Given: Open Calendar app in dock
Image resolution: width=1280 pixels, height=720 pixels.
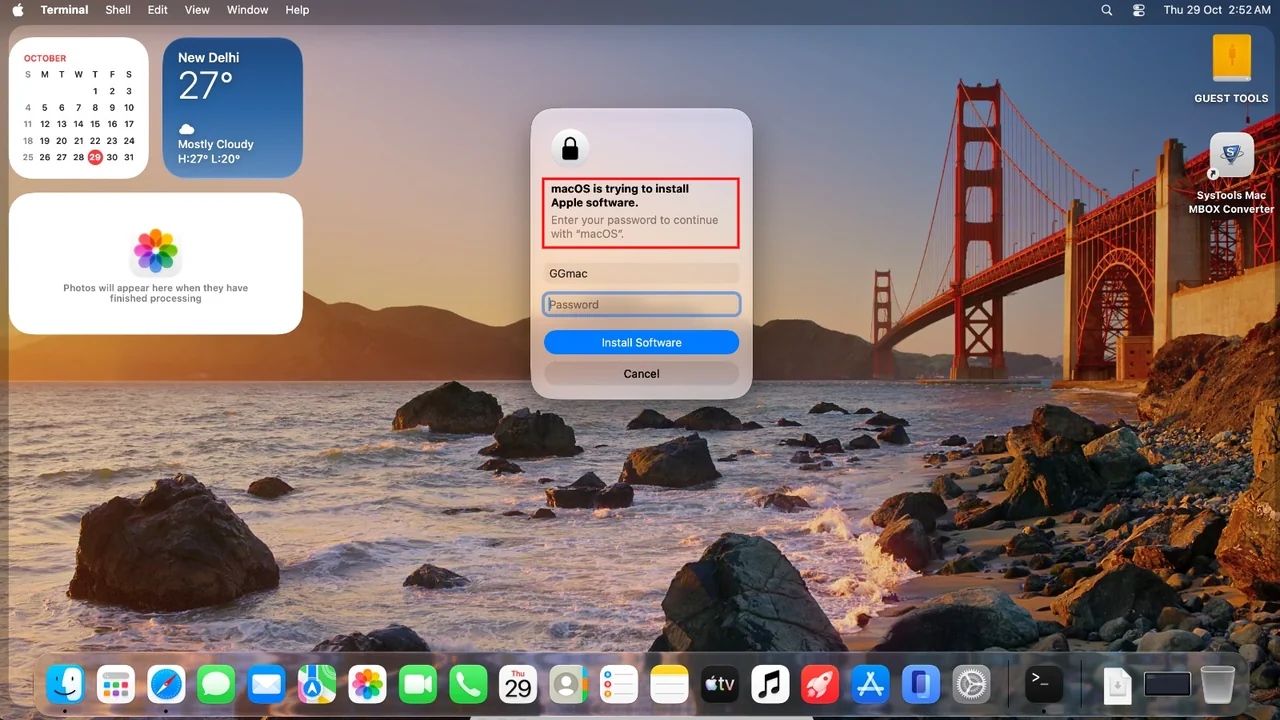Looking at the screenshot, I should (518, 685).
